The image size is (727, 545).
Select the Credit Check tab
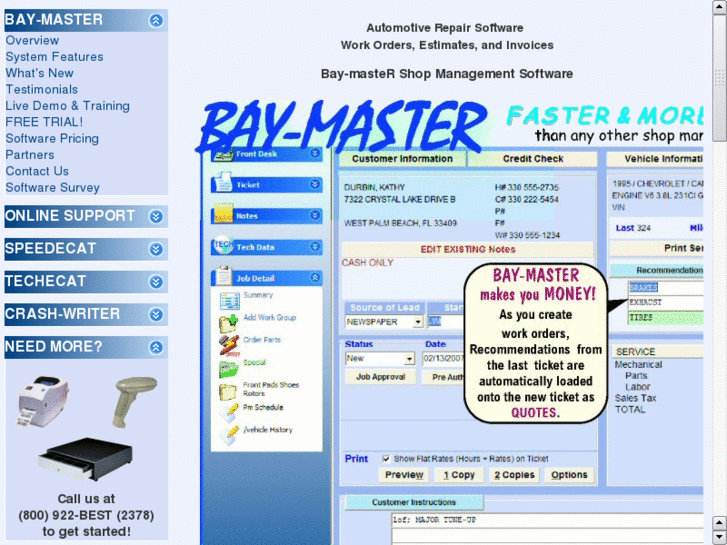point(533,159)
